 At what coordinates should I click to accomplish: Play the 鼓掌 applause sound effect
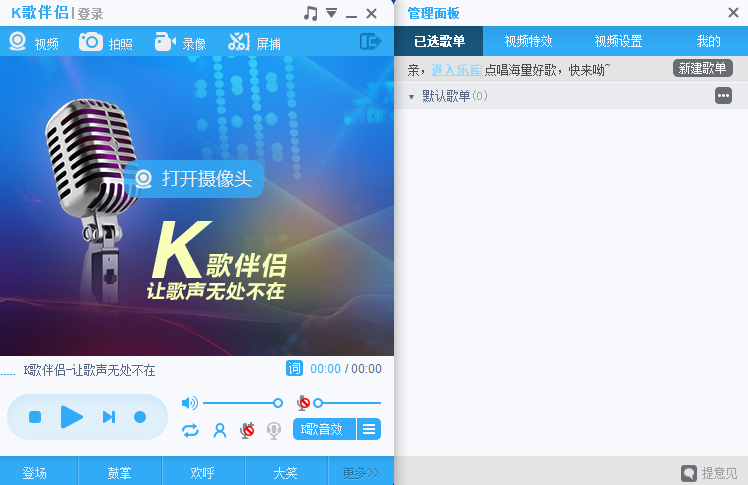[x=120, y=471]
